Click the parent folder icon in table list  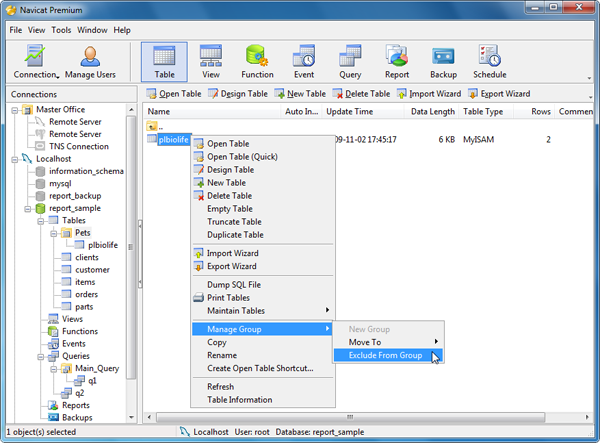point(152,126)
